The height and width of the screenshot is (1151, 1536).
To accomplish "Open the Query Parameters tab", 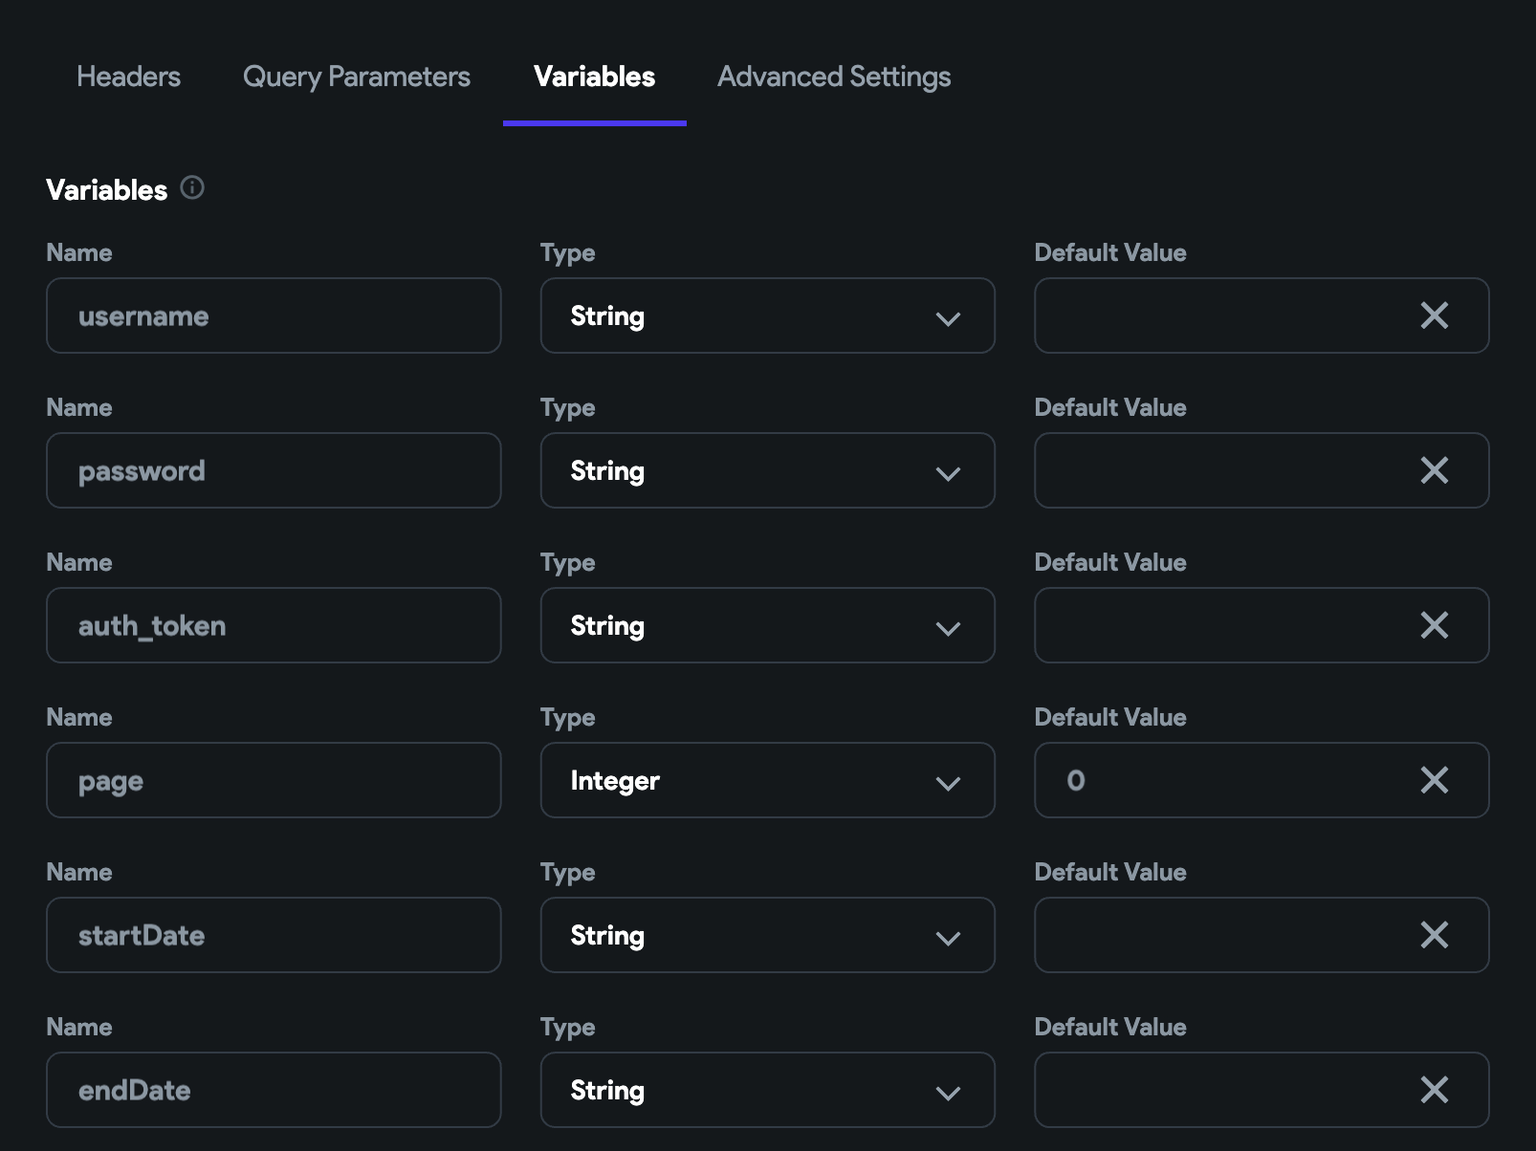I will (x=356, y=77).
